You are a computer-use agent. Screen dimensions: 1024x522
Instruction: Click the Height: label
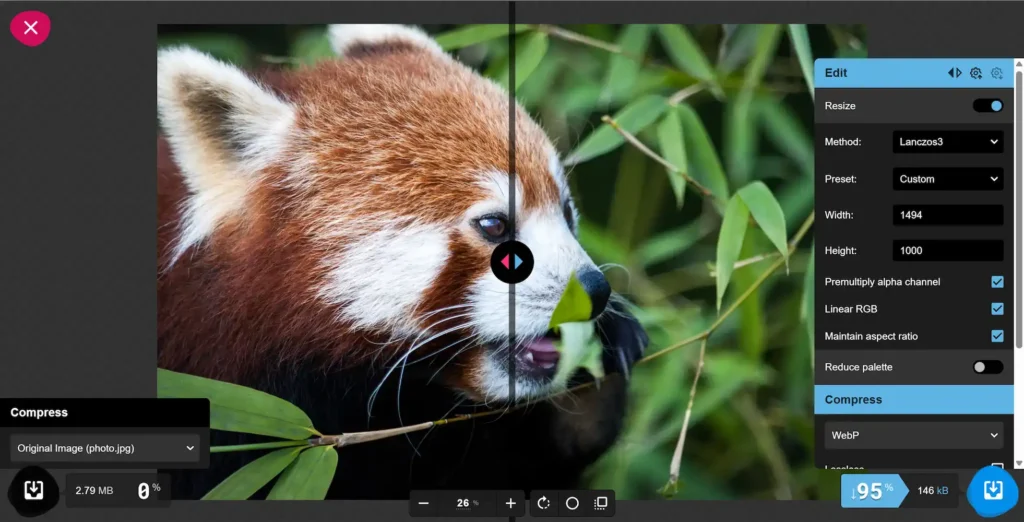(x=840, y=250)
